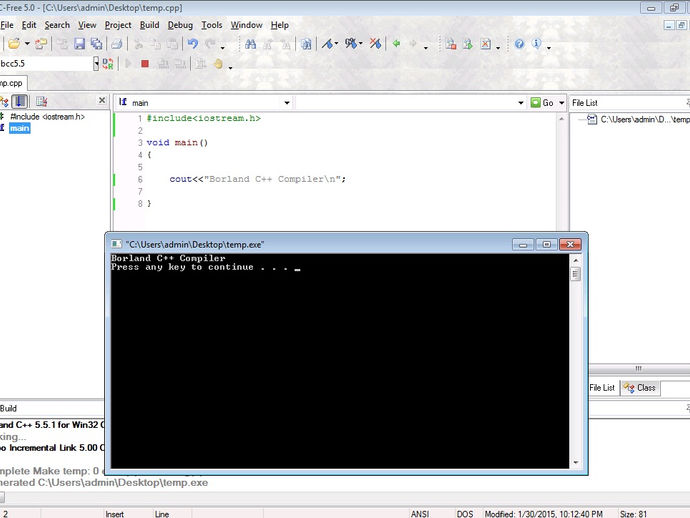The width and height of the screenshot is (690, 518).
Task: Open the File menu
Action: pyautogui.click(x=7, y=25)
